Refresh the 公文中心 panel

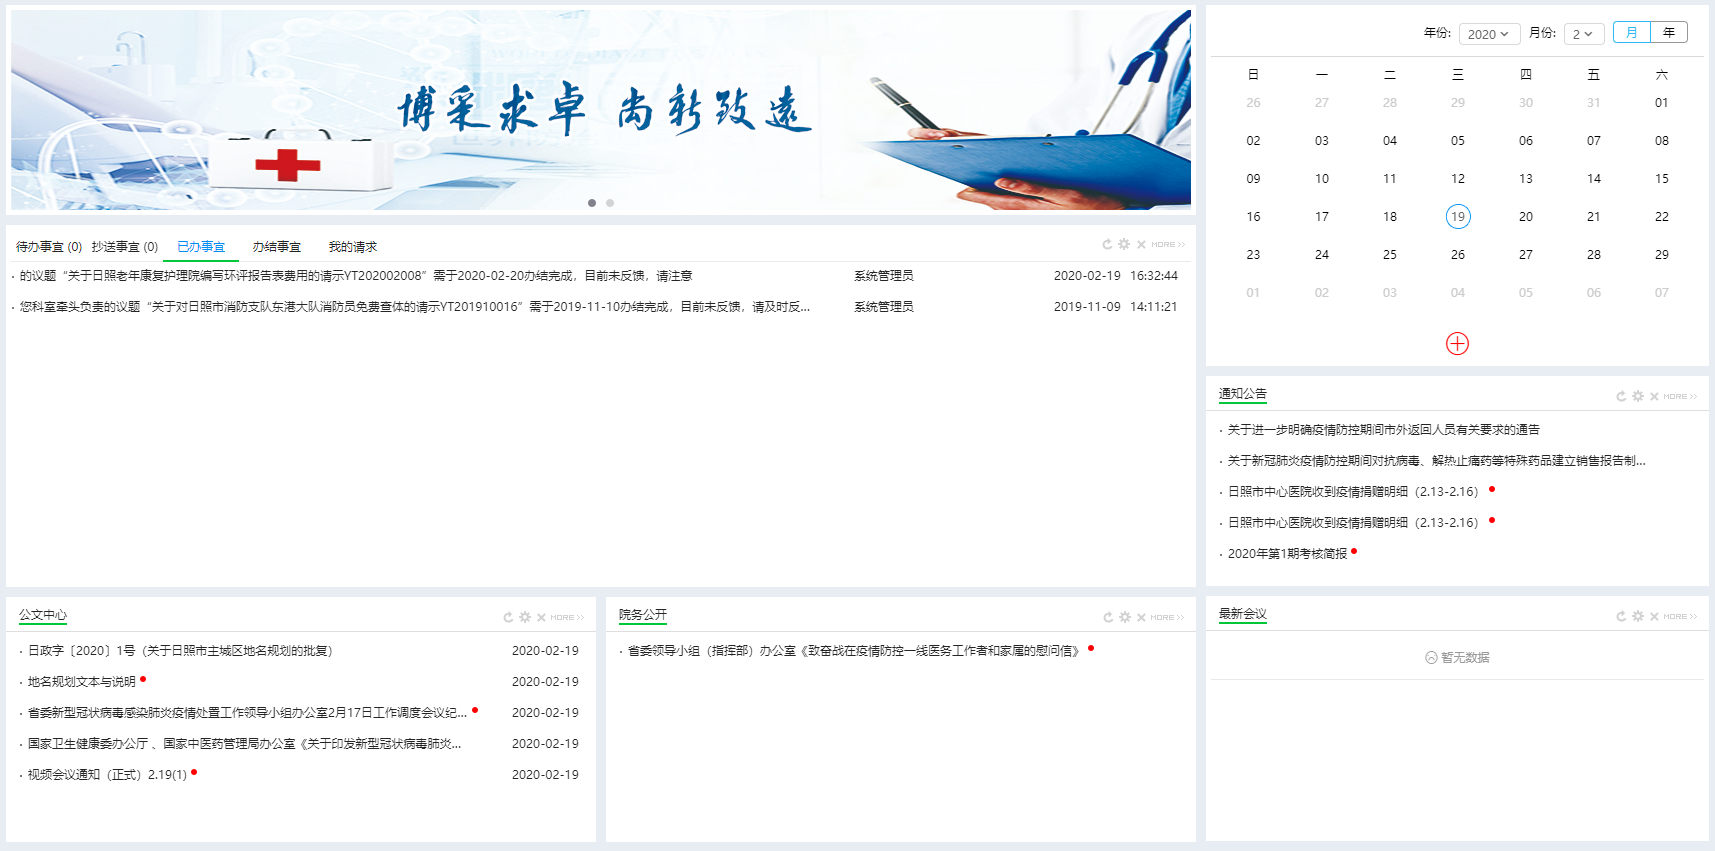pyautogui.click(x=508, y=618)
